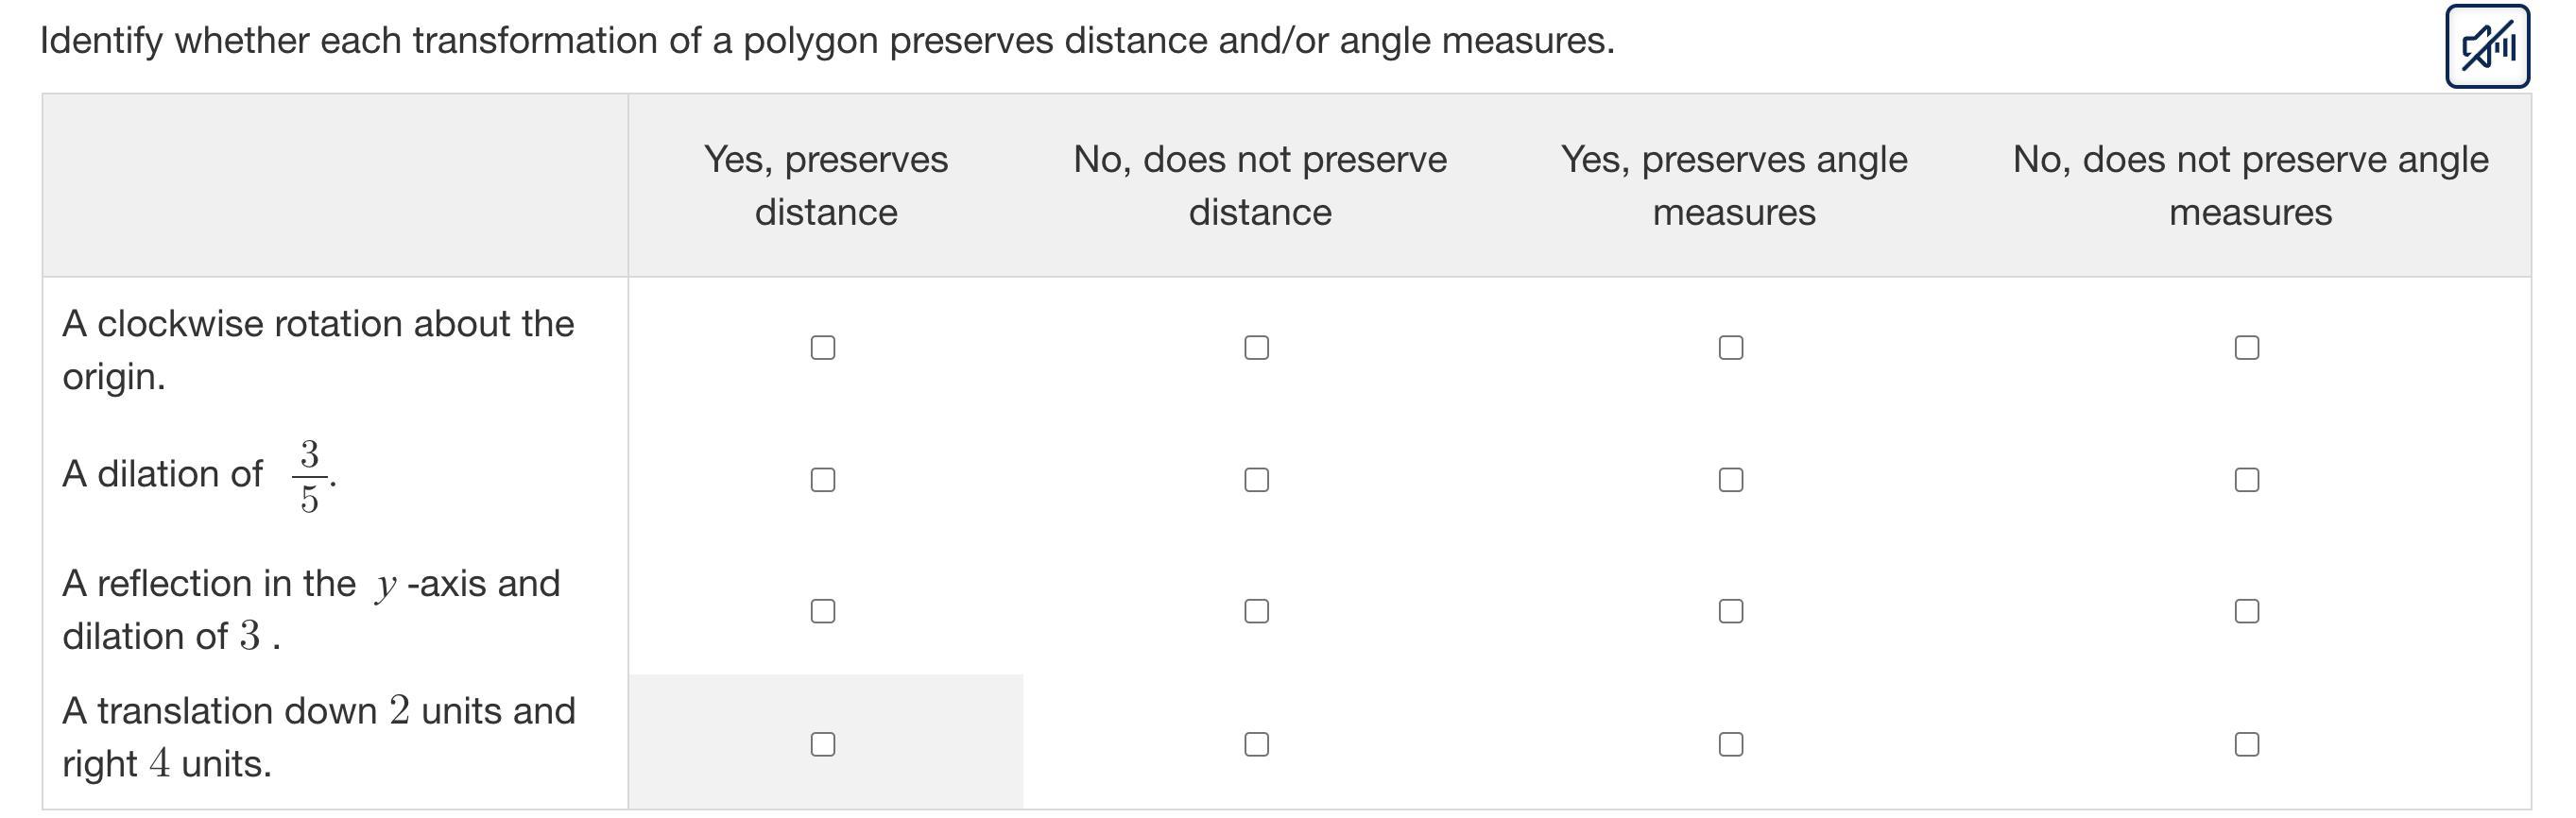The height and width of the screenshot is (818, 2576).
Task: Check 'Yes, preserves distance' for clockwise rotation
Action: click(x=823, y=347)
